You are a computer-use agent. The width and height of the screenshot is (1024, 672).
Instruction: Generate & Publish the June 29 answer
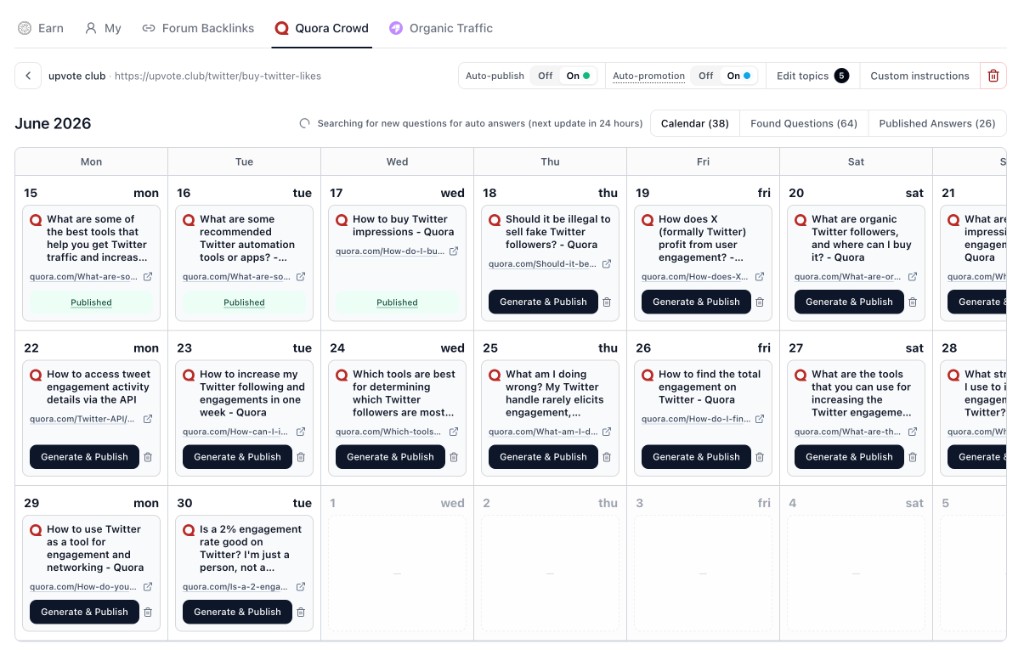point(84,612)
